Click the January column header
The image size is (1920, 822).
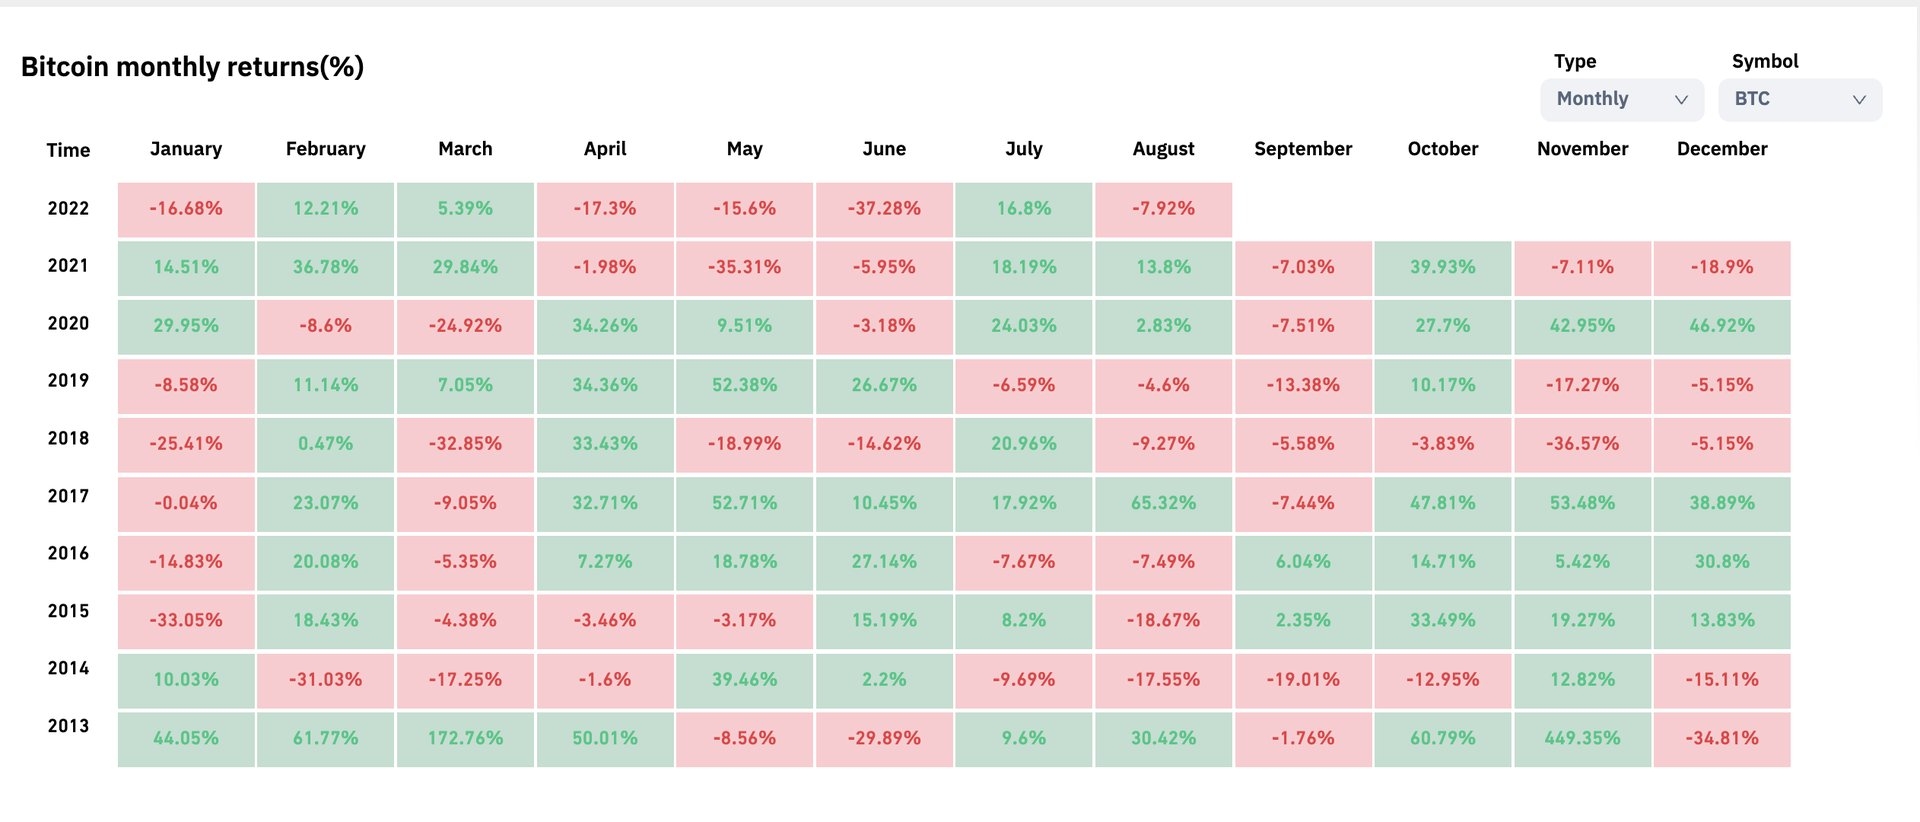point(186,149)
